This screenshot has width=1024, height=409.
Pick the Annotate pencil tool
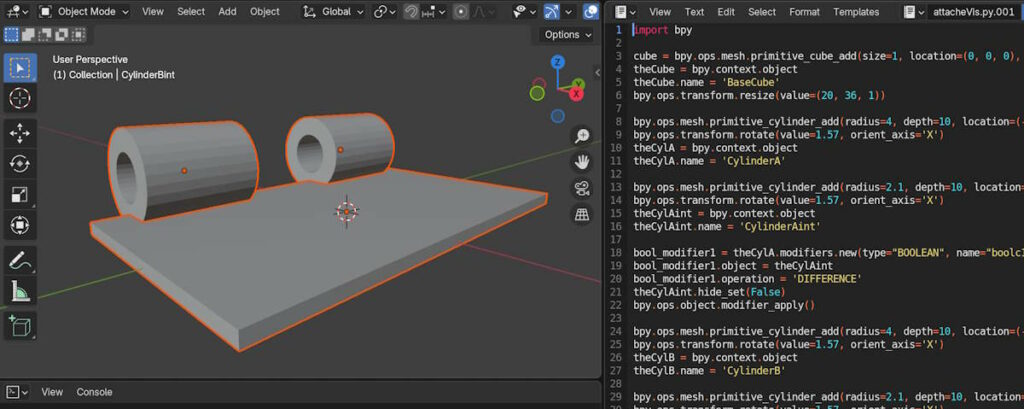click(19, 260)
